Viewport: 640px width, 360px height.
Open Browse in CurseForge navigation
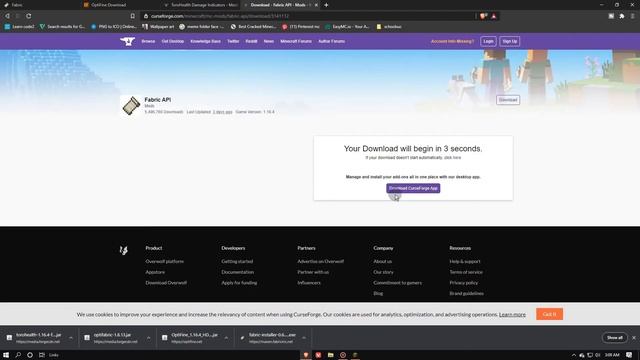click(x=148, y=41)
